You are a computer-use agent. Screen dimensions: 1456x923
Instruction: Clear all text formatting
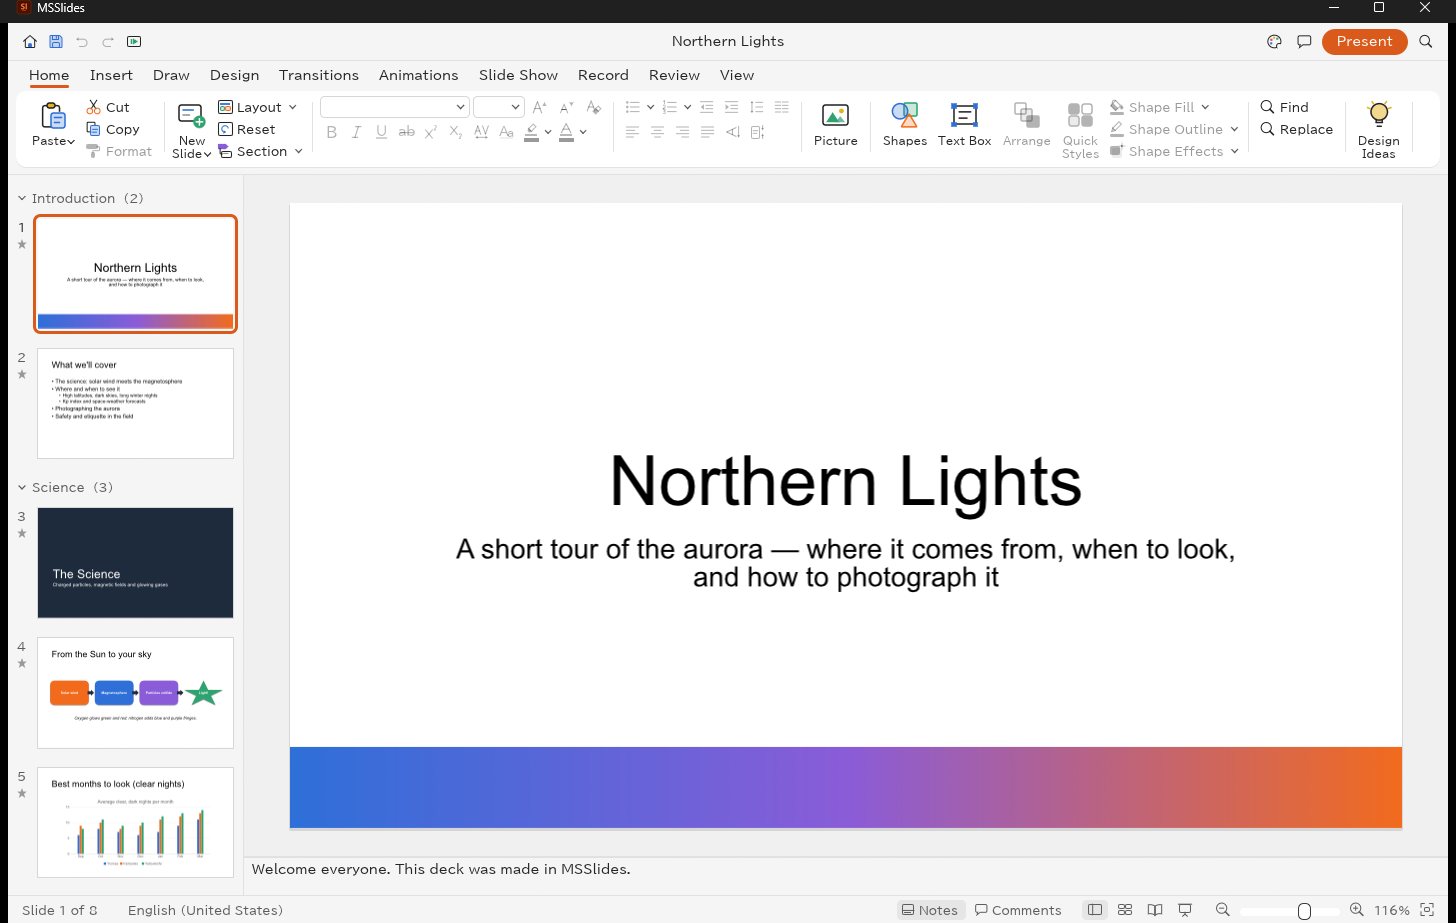click(593, 107)
